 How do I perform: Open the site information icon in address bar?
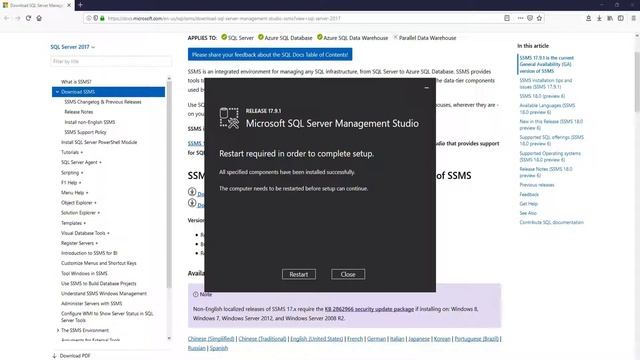click(x=89, y=18)
